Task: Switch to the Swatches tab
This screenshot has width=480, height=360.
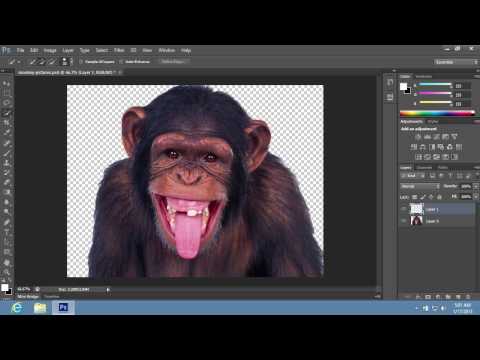Action: [424, 76]
